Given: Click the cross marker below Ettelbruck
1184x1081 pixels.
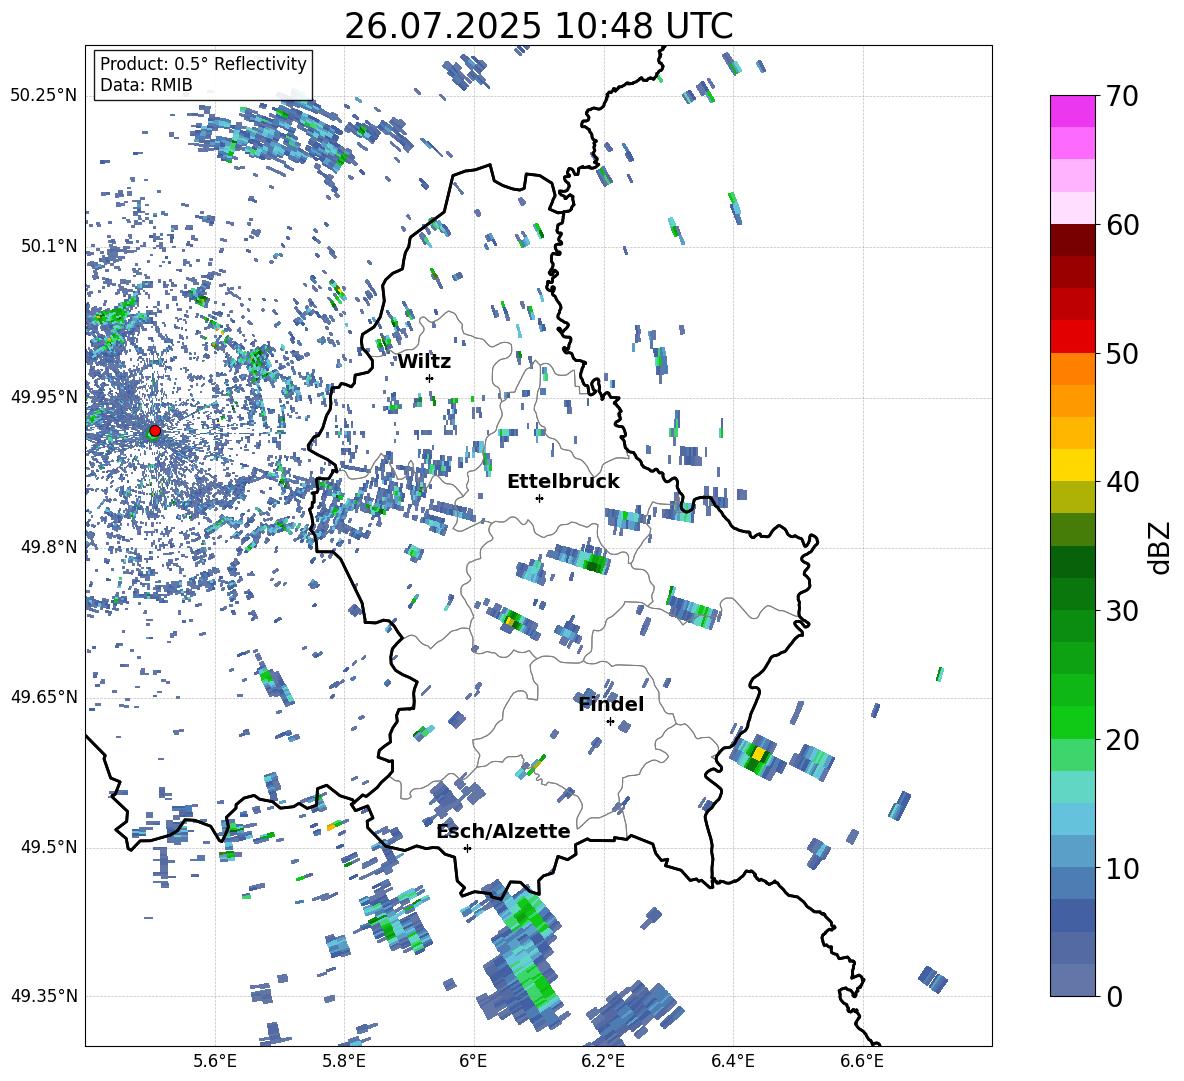Looking at the screenshot, I should click(539, 498).
